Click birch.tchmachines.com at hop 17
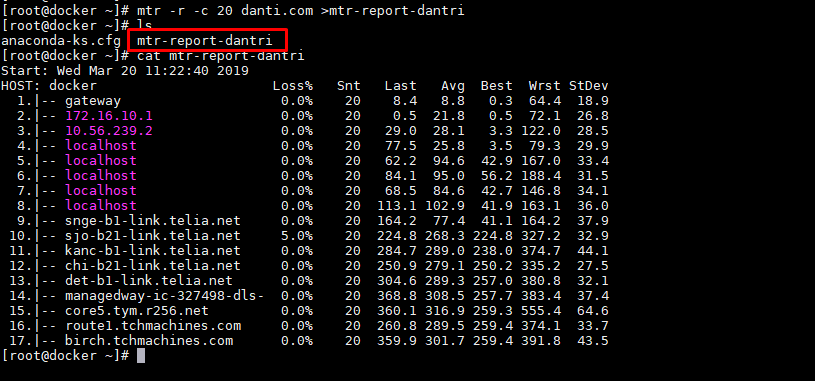Image resolution: width=815 pixels, height=381 pixels. point(149,340)
